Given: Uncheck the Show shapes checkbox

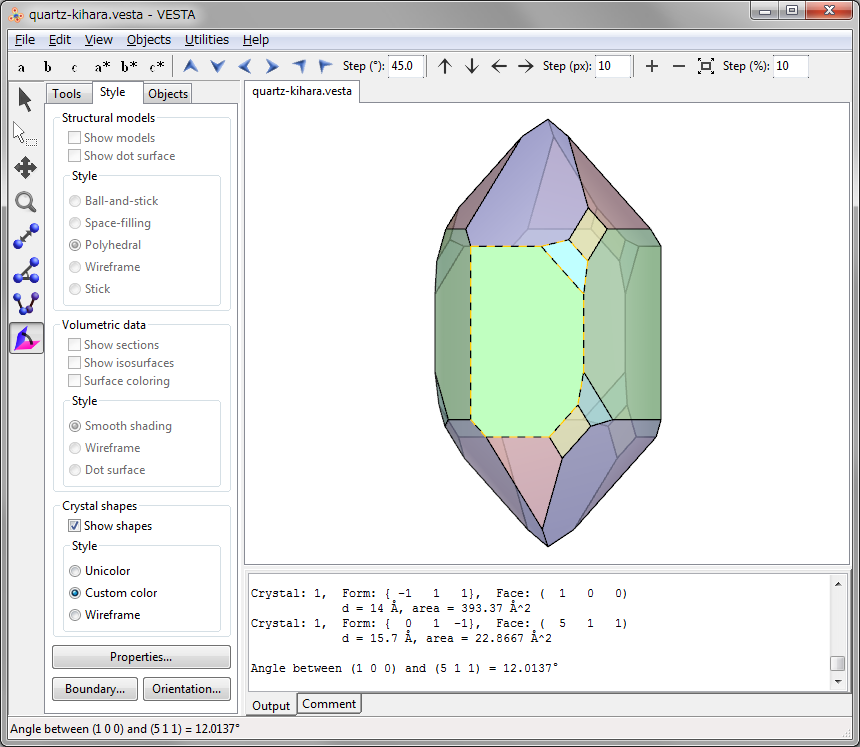Looking at the screenshot, I should 75,526.
